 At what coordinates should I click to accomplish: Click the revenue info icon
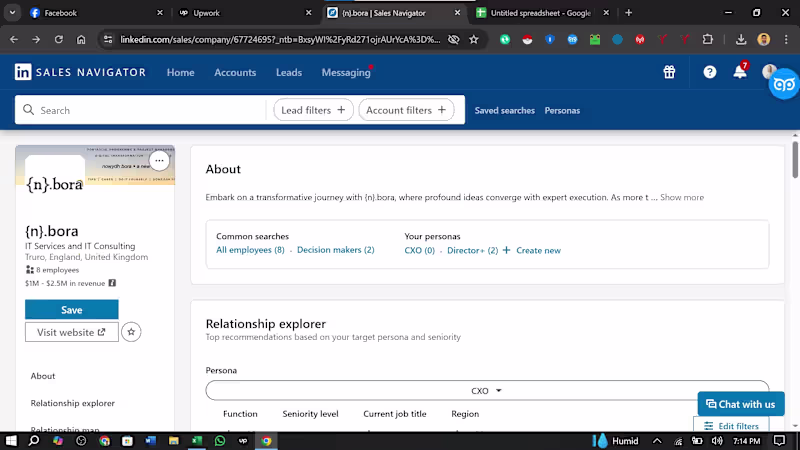pyautogui.click(x=112, y=283)
